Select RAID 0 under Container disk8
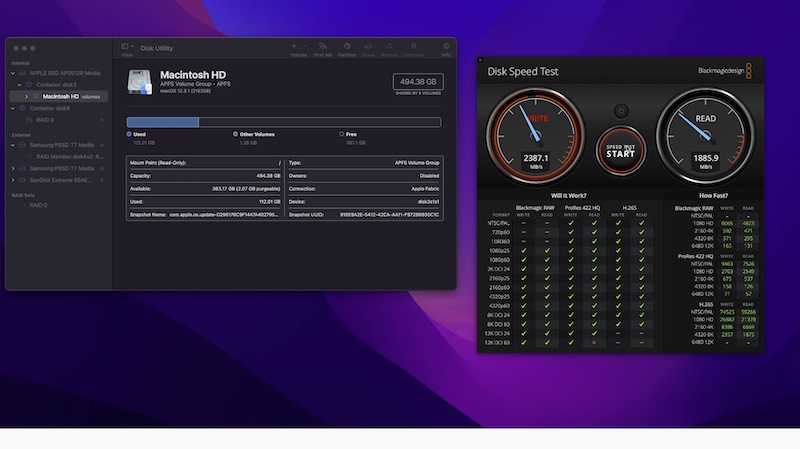800x449 pixels. tap(45, 120)
